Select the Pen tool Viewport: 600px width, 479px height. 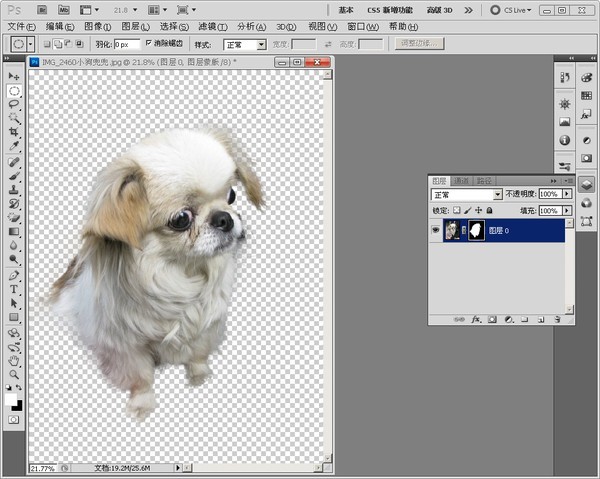pyautogui.click(x=14, y=275)
